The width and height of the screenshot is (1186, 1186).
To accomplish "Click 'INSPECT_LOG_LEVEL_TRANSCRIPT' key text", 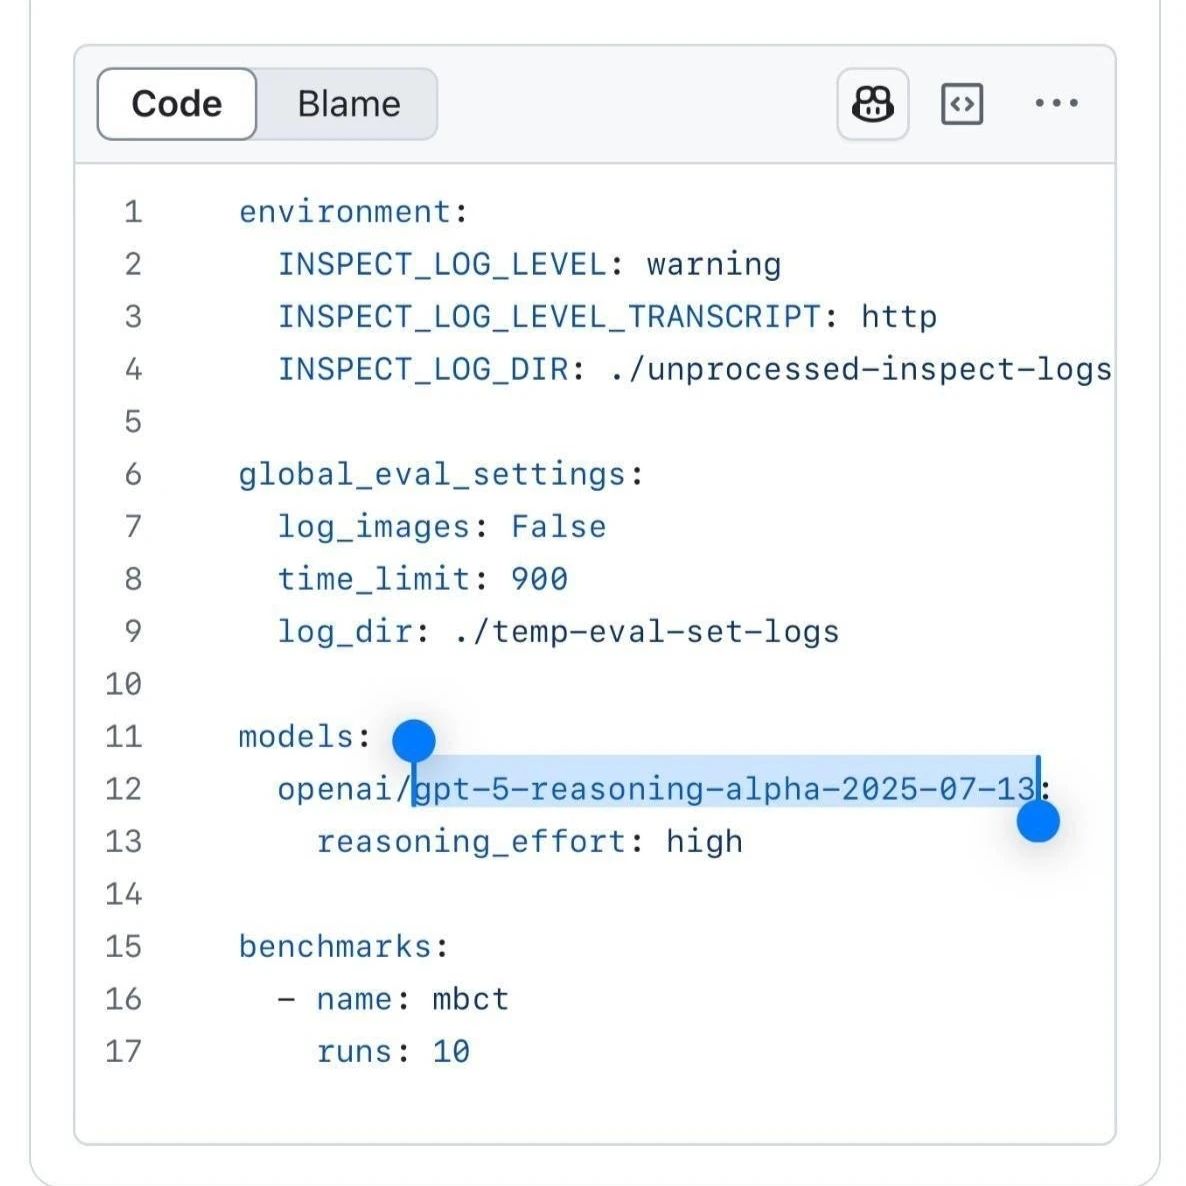I will (x=549, y=317).
